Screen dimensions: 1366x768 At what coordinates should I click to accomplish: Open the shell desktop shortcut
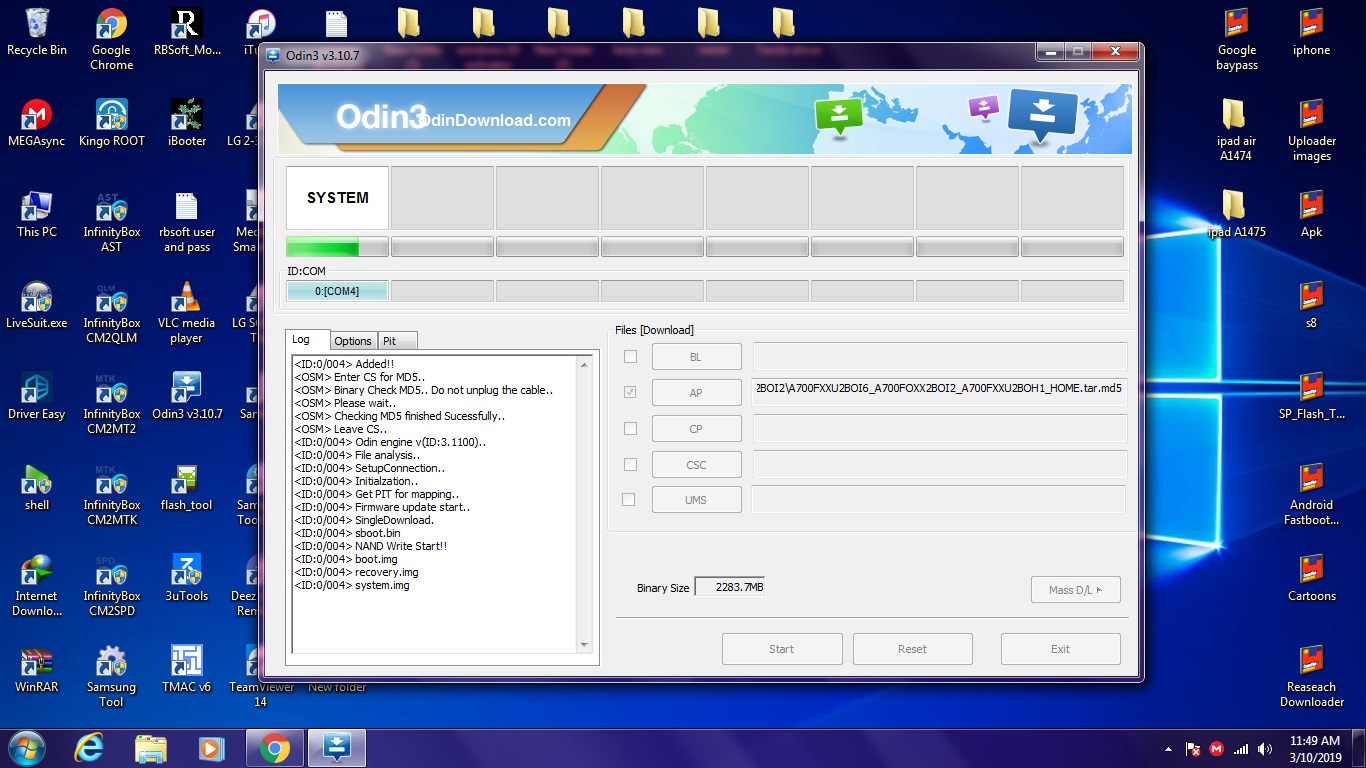37,488
